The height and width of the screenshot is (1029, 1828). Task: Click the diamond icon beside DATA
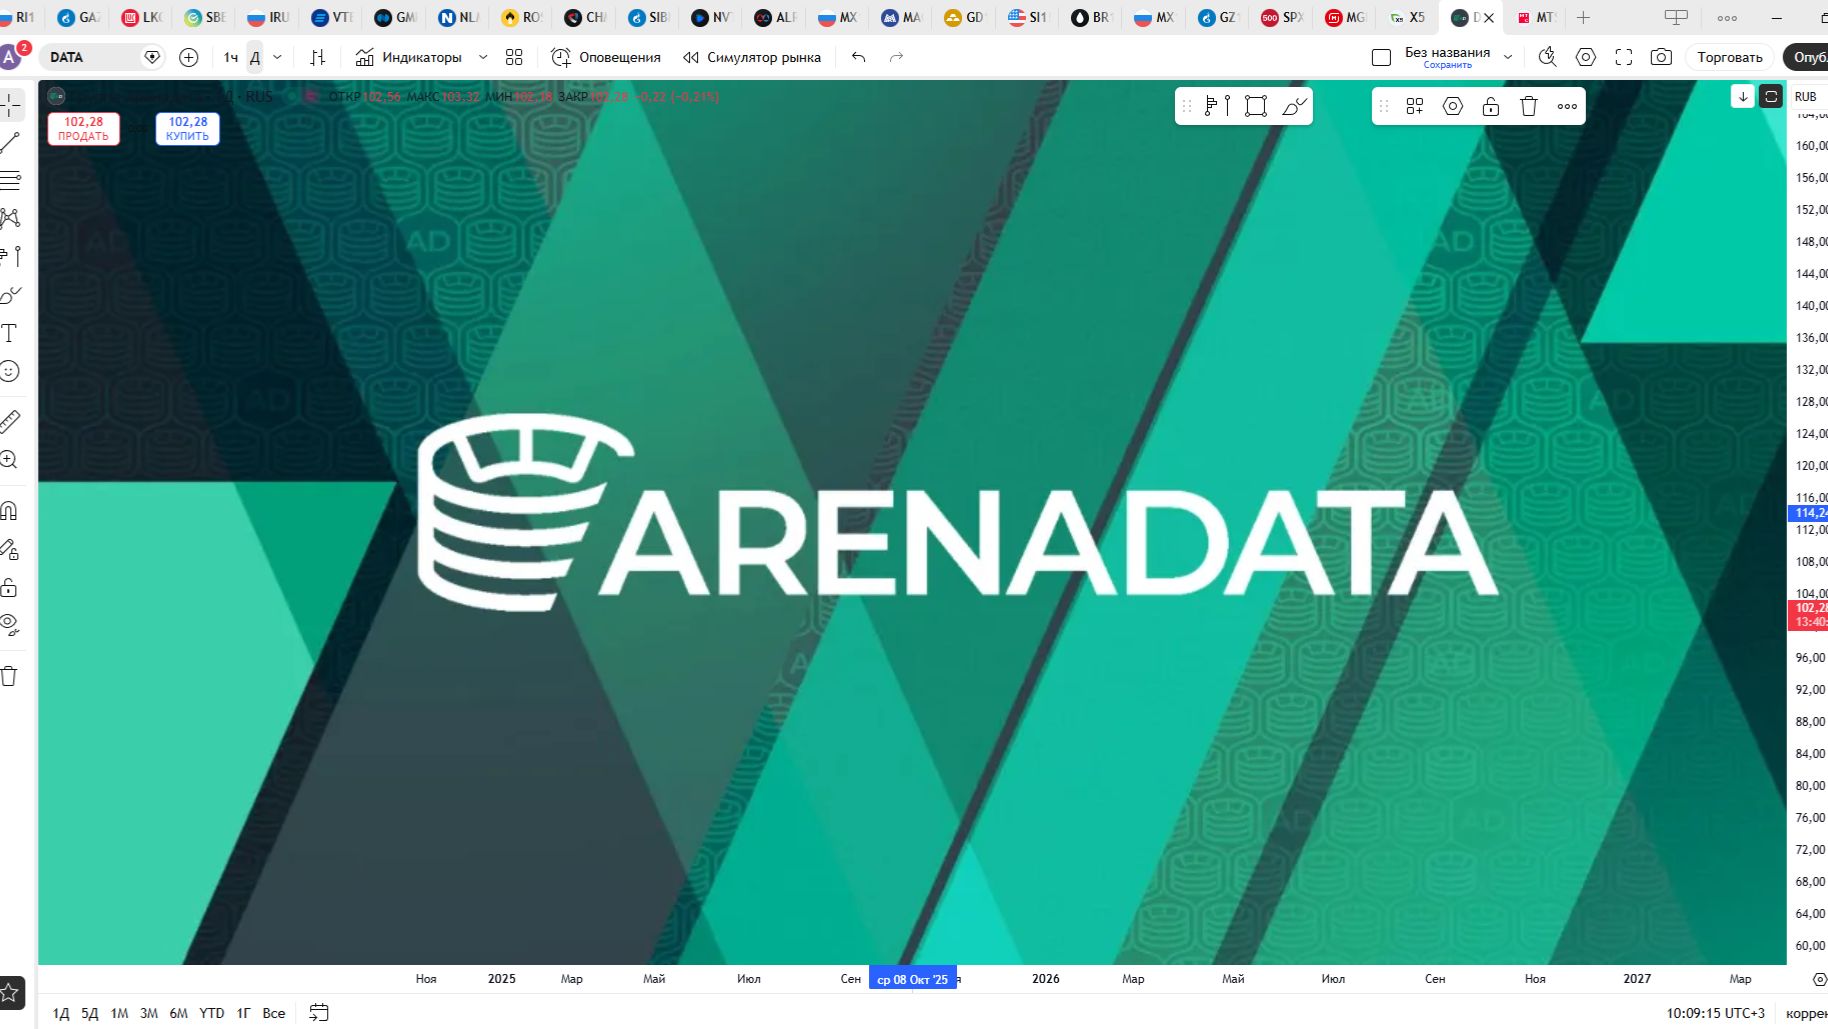pos(152,57)
